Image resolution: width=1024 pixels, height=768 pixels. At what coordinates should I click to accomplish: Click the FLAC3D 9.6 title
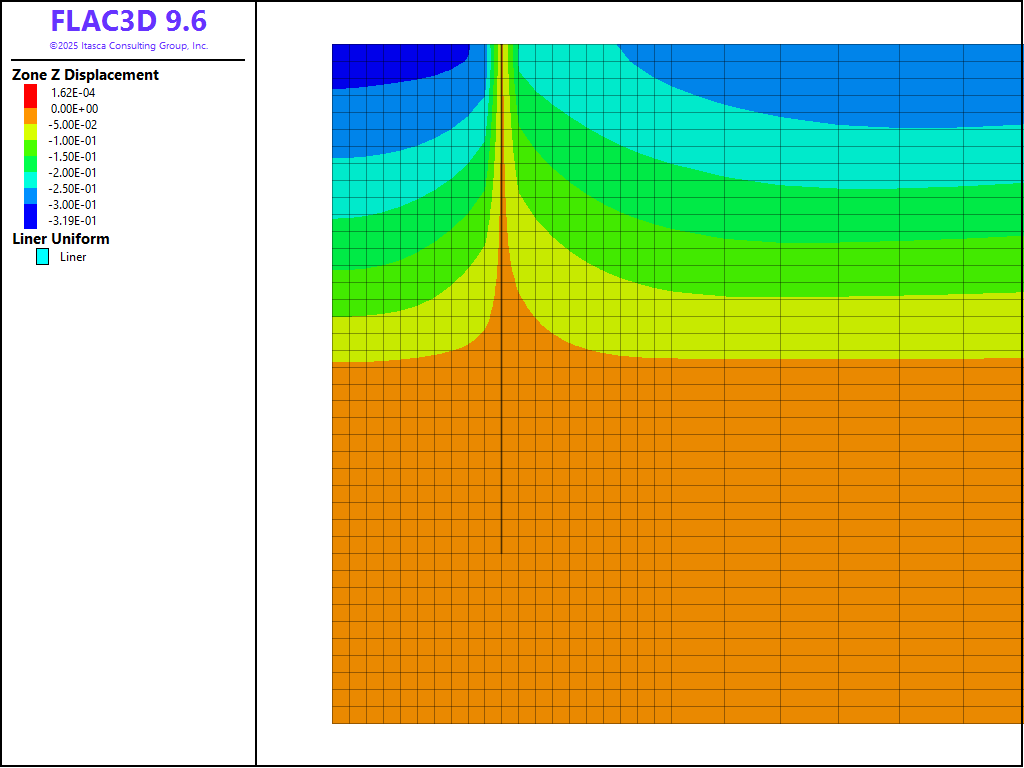point(128,21)
